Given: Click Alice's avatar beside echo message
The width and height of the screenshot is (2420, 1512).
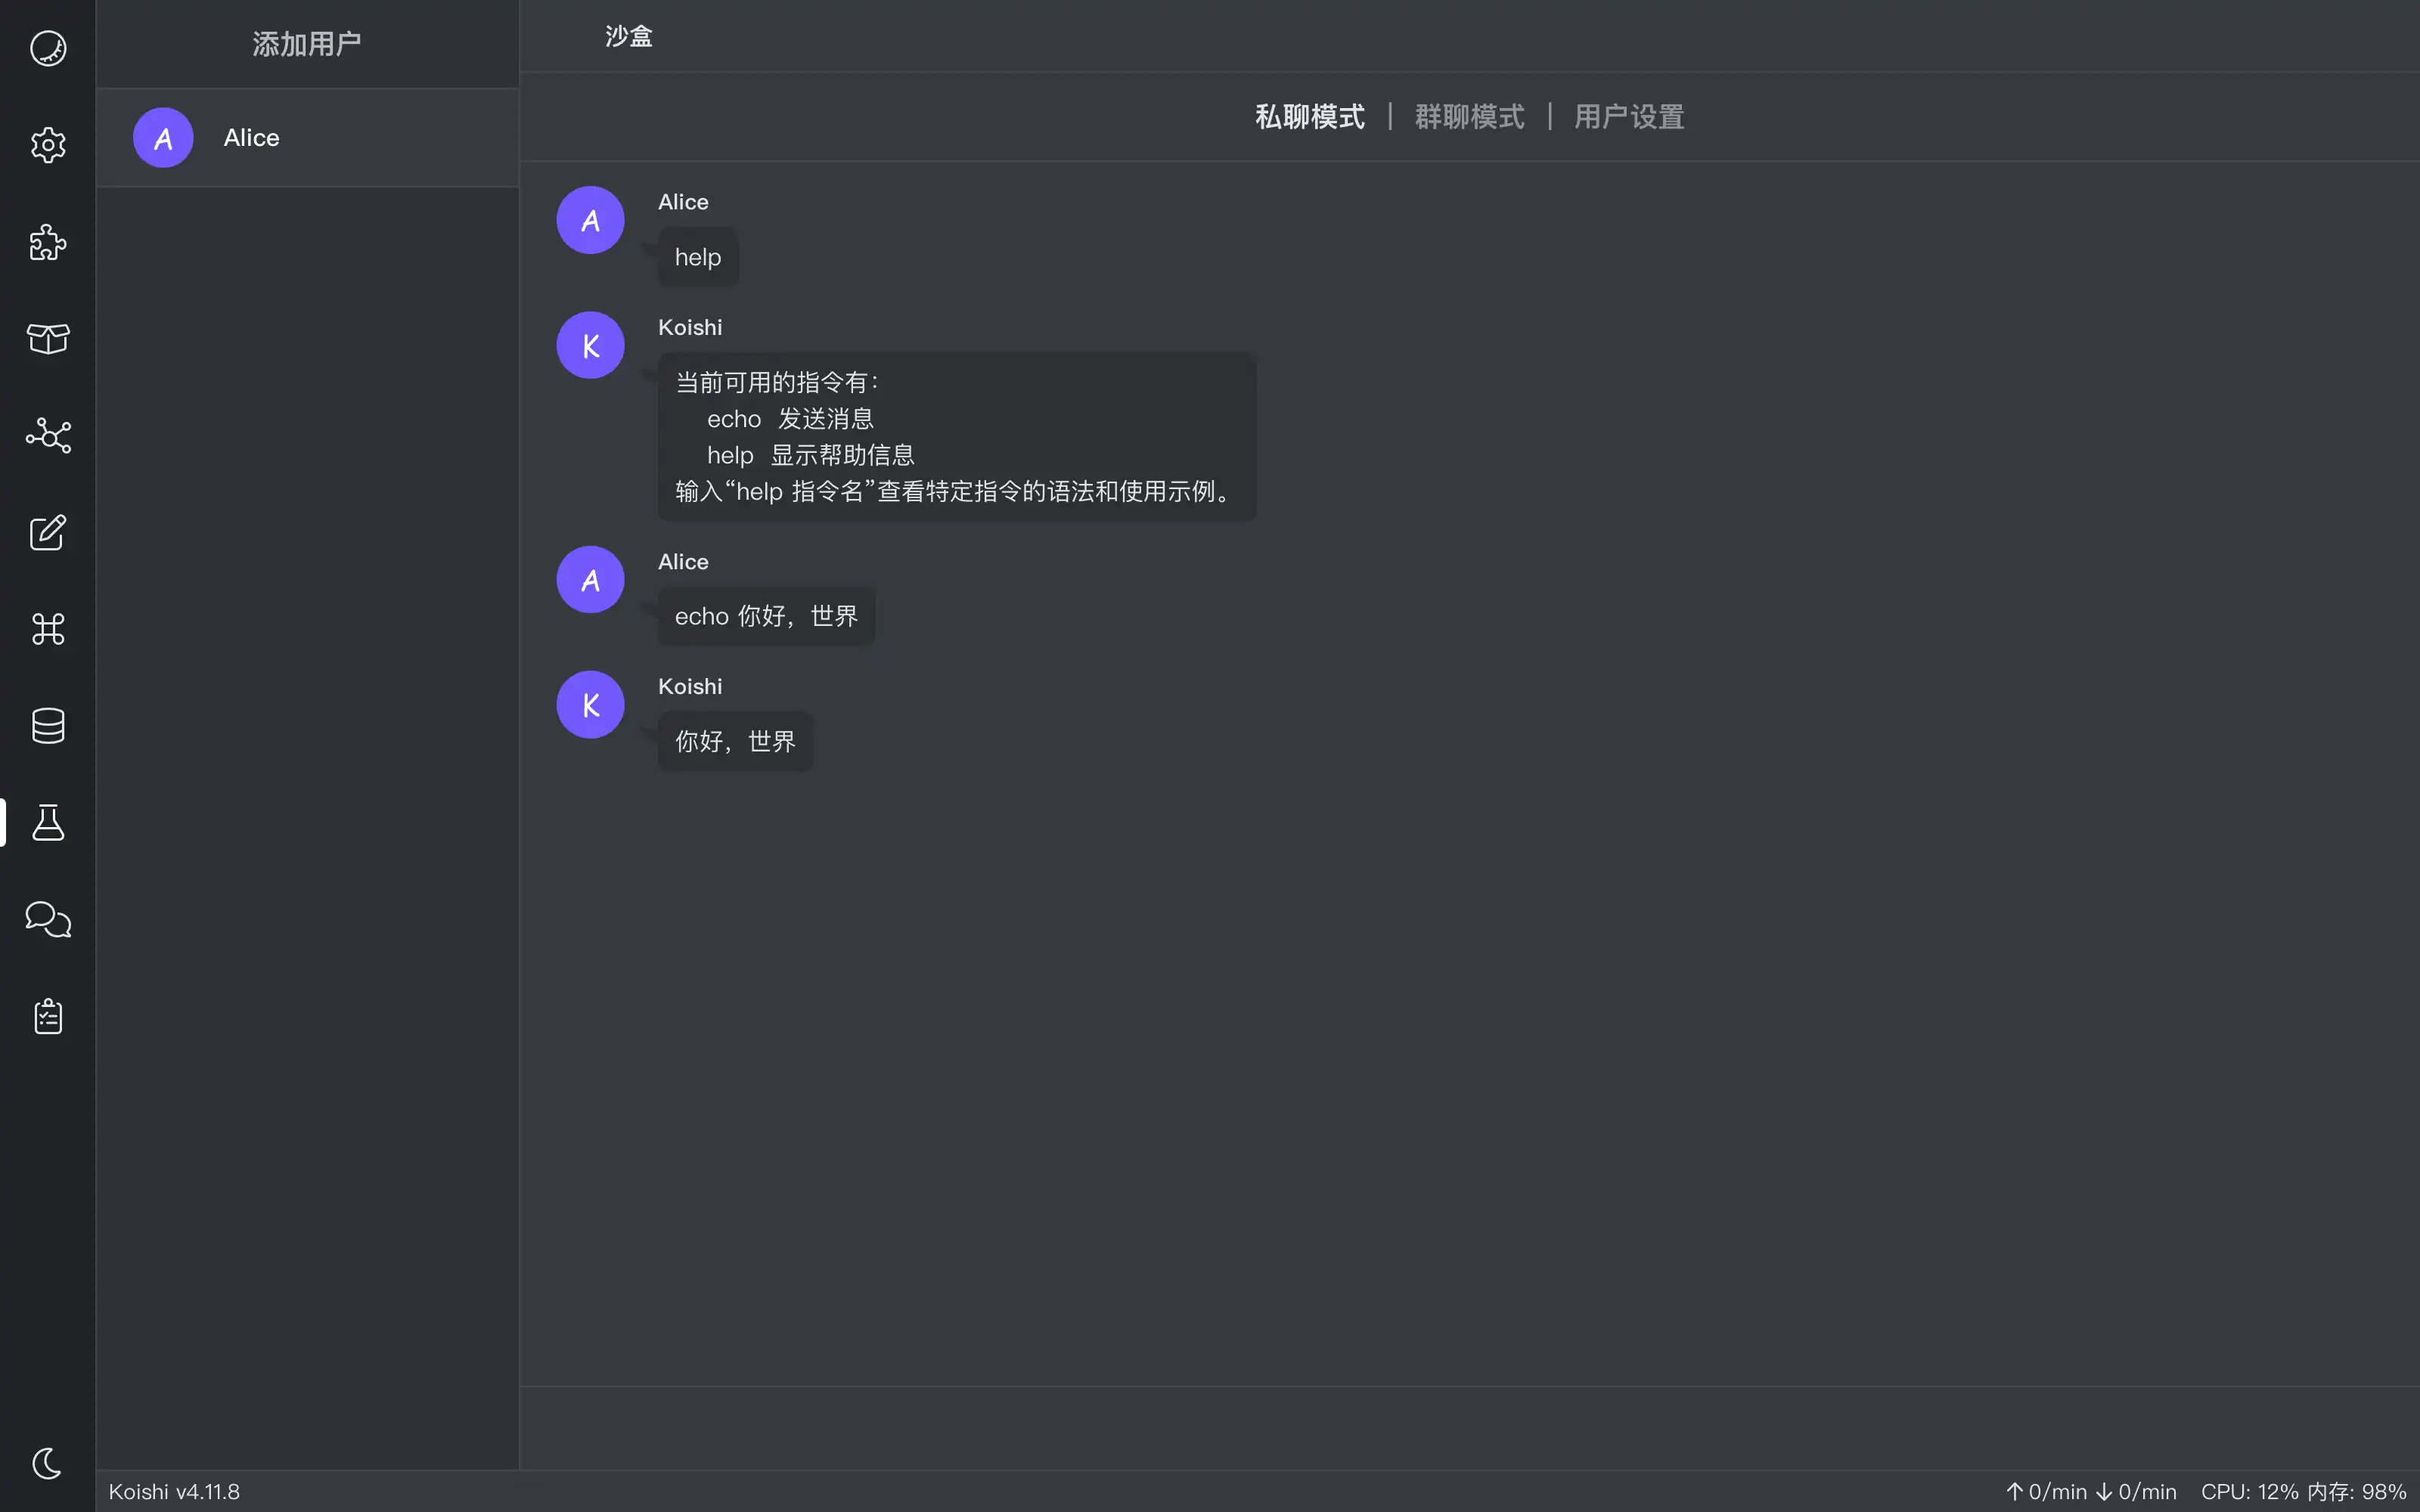Looking at the screenshot, I should click(590, 580).
